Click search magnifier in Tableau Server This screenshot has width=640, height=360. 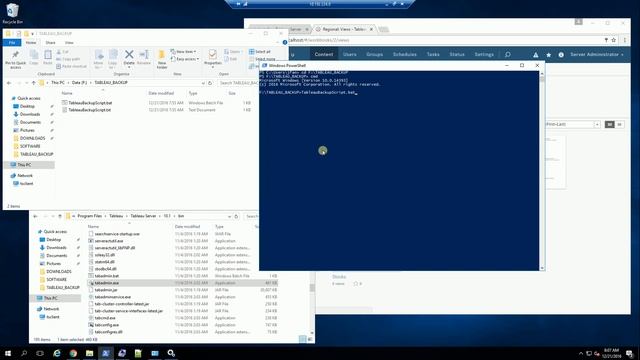coord(507,54)
